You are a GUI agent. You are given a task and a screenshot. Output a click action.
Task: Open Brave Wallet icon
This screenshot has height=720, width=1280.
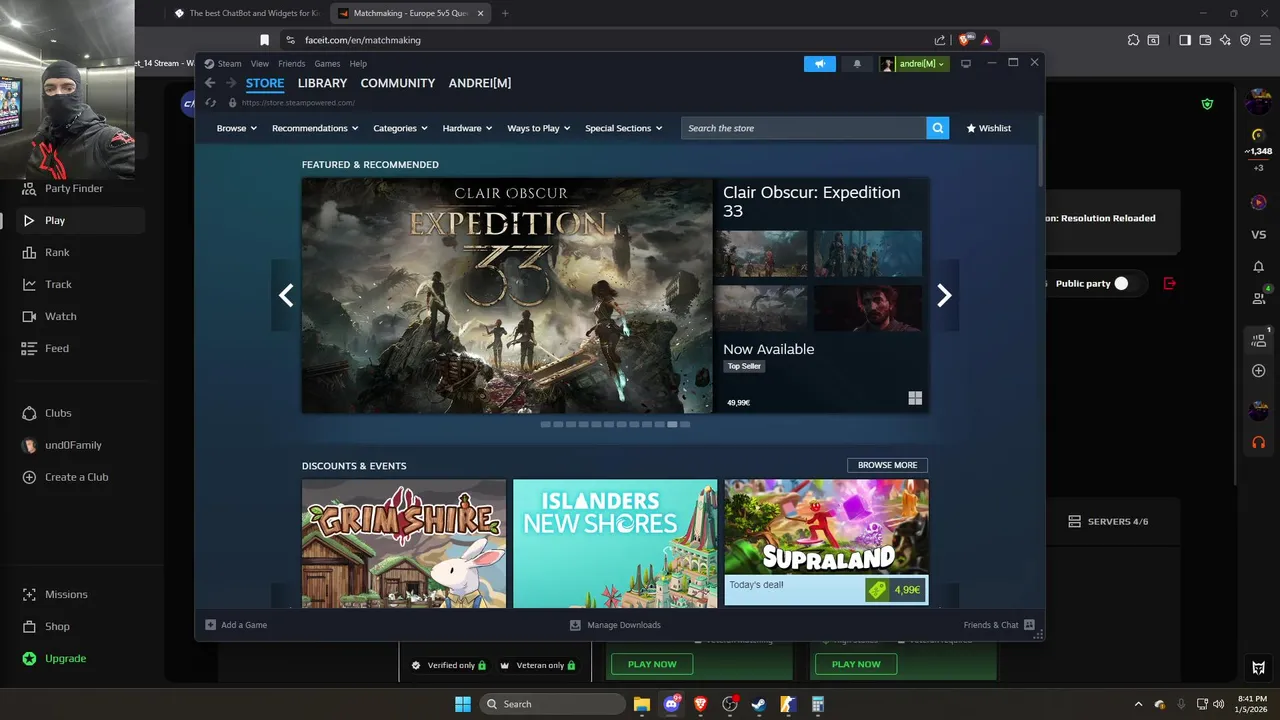coord(1205,40)
